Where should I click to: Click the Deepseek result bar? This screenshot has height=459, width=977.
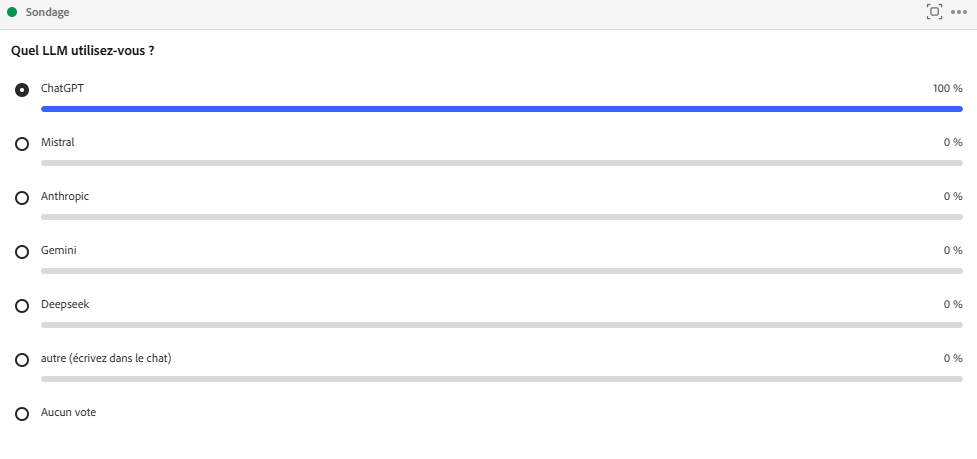[x=500, y=325]
